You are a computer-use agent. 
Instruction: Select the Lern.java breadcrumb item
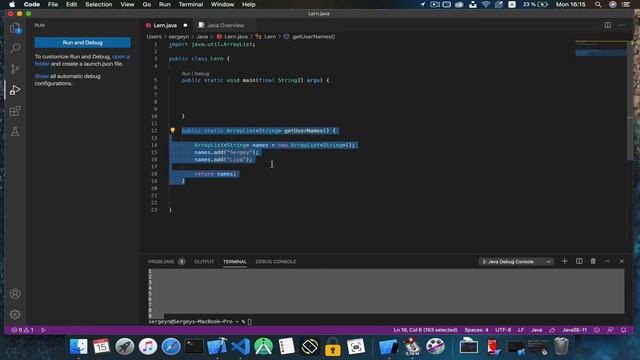point(236,37)
